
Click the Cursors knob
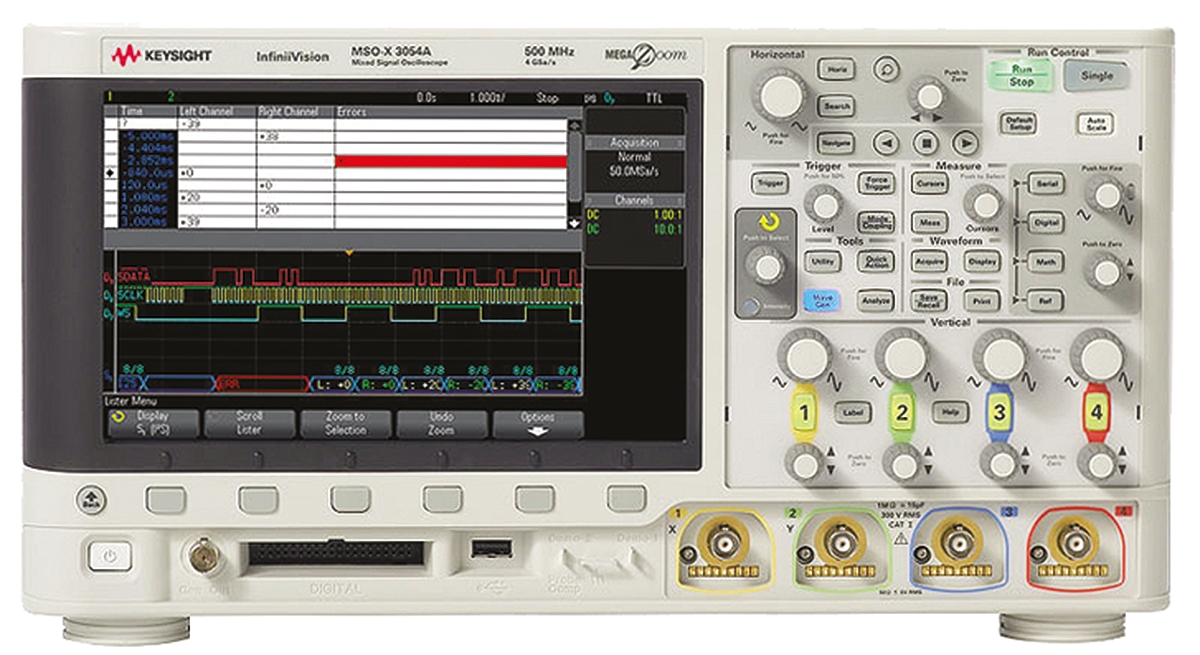click(x=981, y=205)
